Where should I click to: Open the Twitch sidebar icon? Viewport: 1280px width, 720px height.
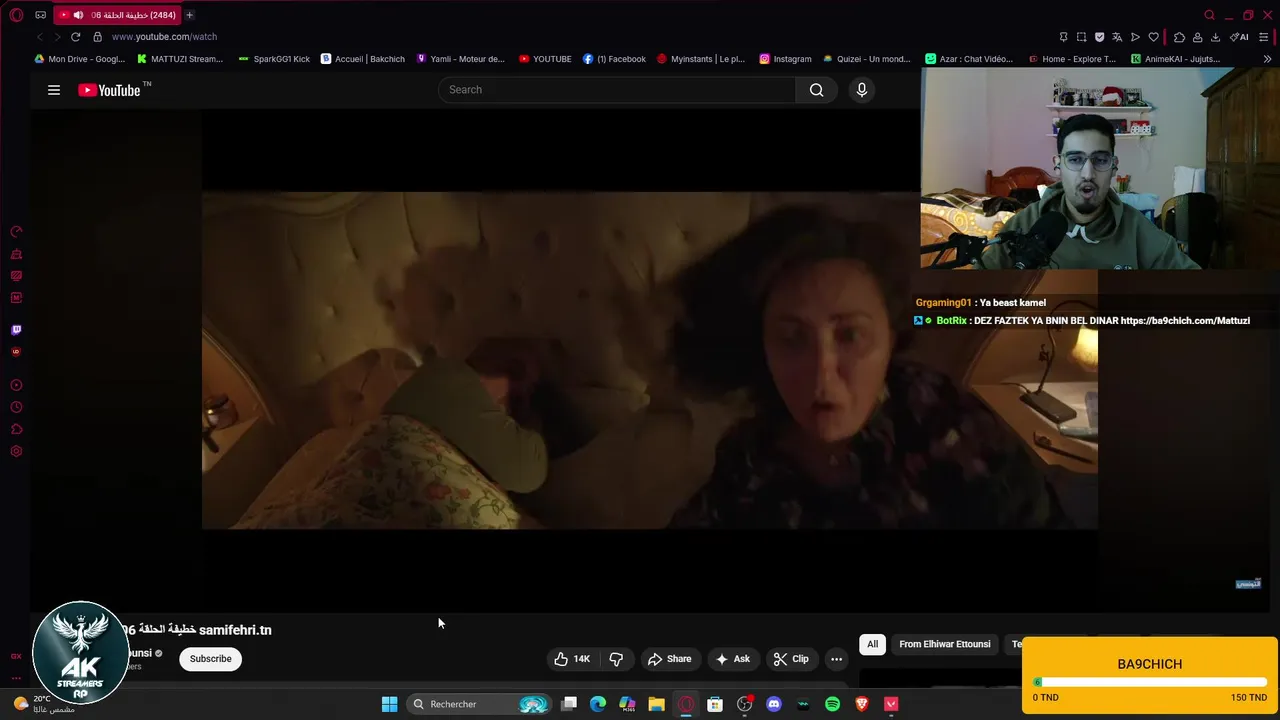(16, 330)
